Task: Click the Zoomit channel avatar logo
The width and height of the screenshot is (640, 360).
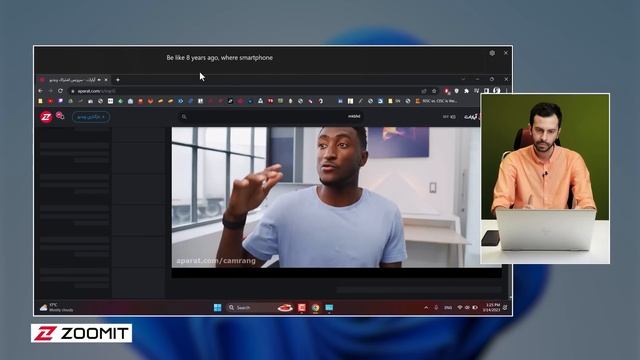Action: pos(46,117)
